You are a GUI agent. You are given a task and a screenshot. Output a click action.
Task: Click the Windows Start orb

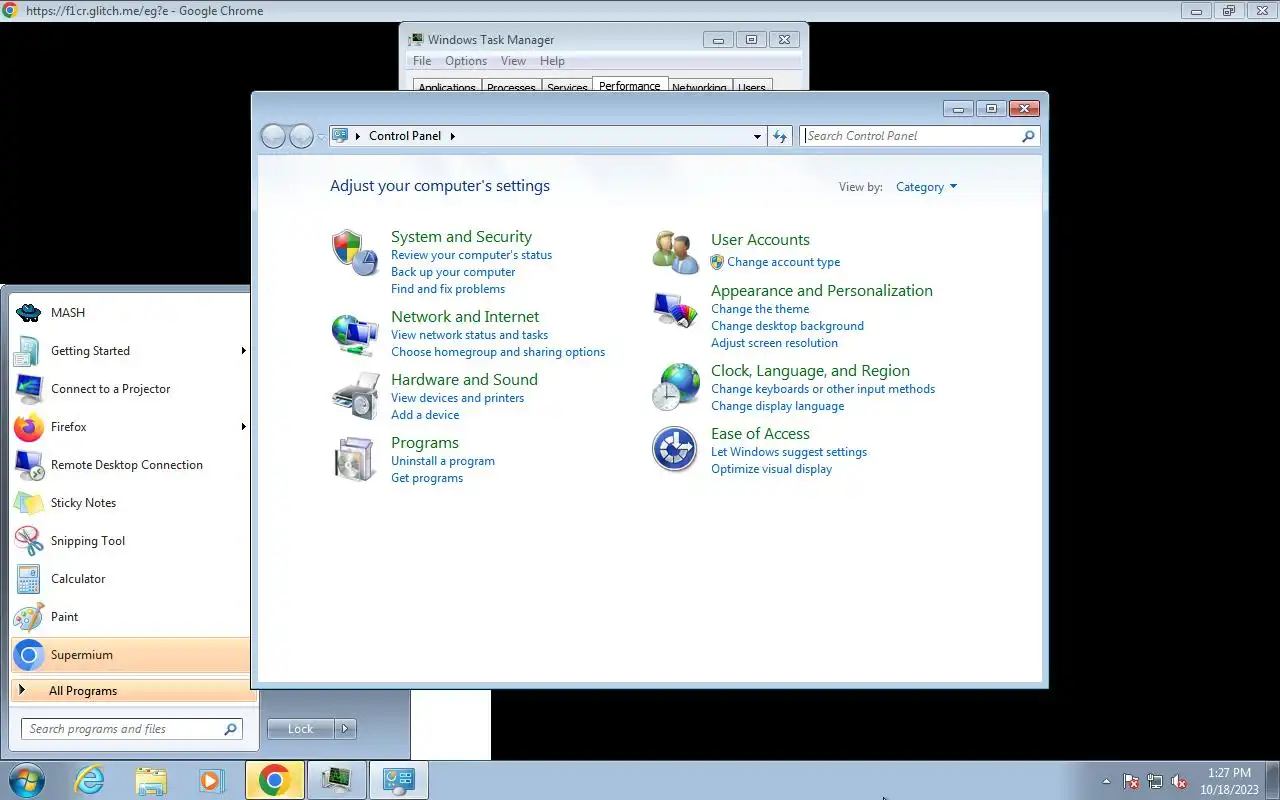(x=26, y=780)
